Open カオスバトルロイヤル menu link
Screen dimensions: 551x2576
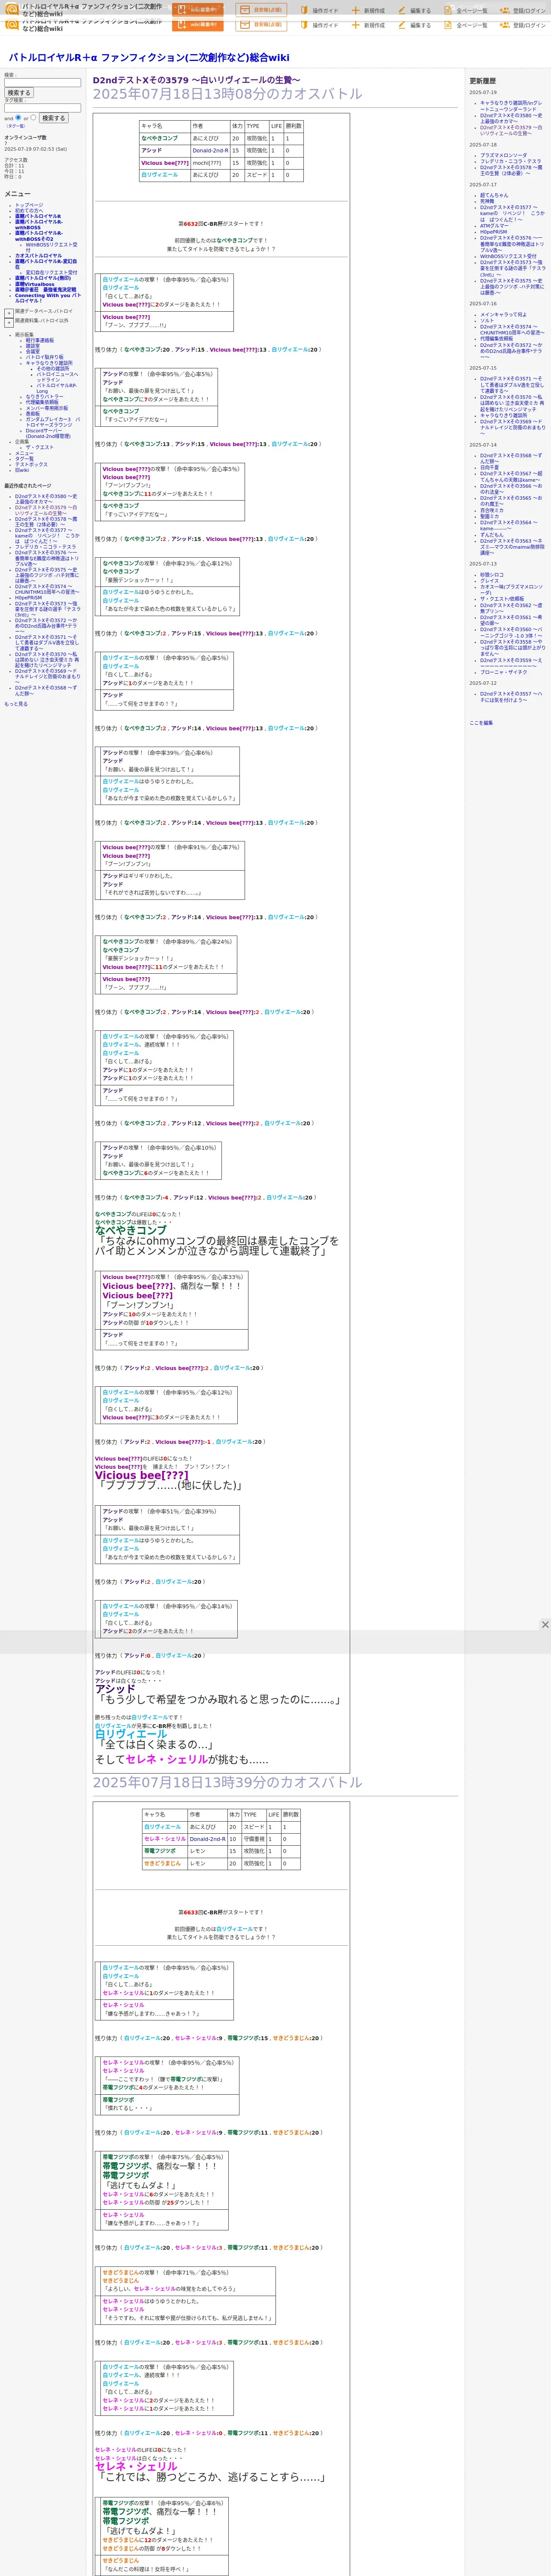pos(38,255)
